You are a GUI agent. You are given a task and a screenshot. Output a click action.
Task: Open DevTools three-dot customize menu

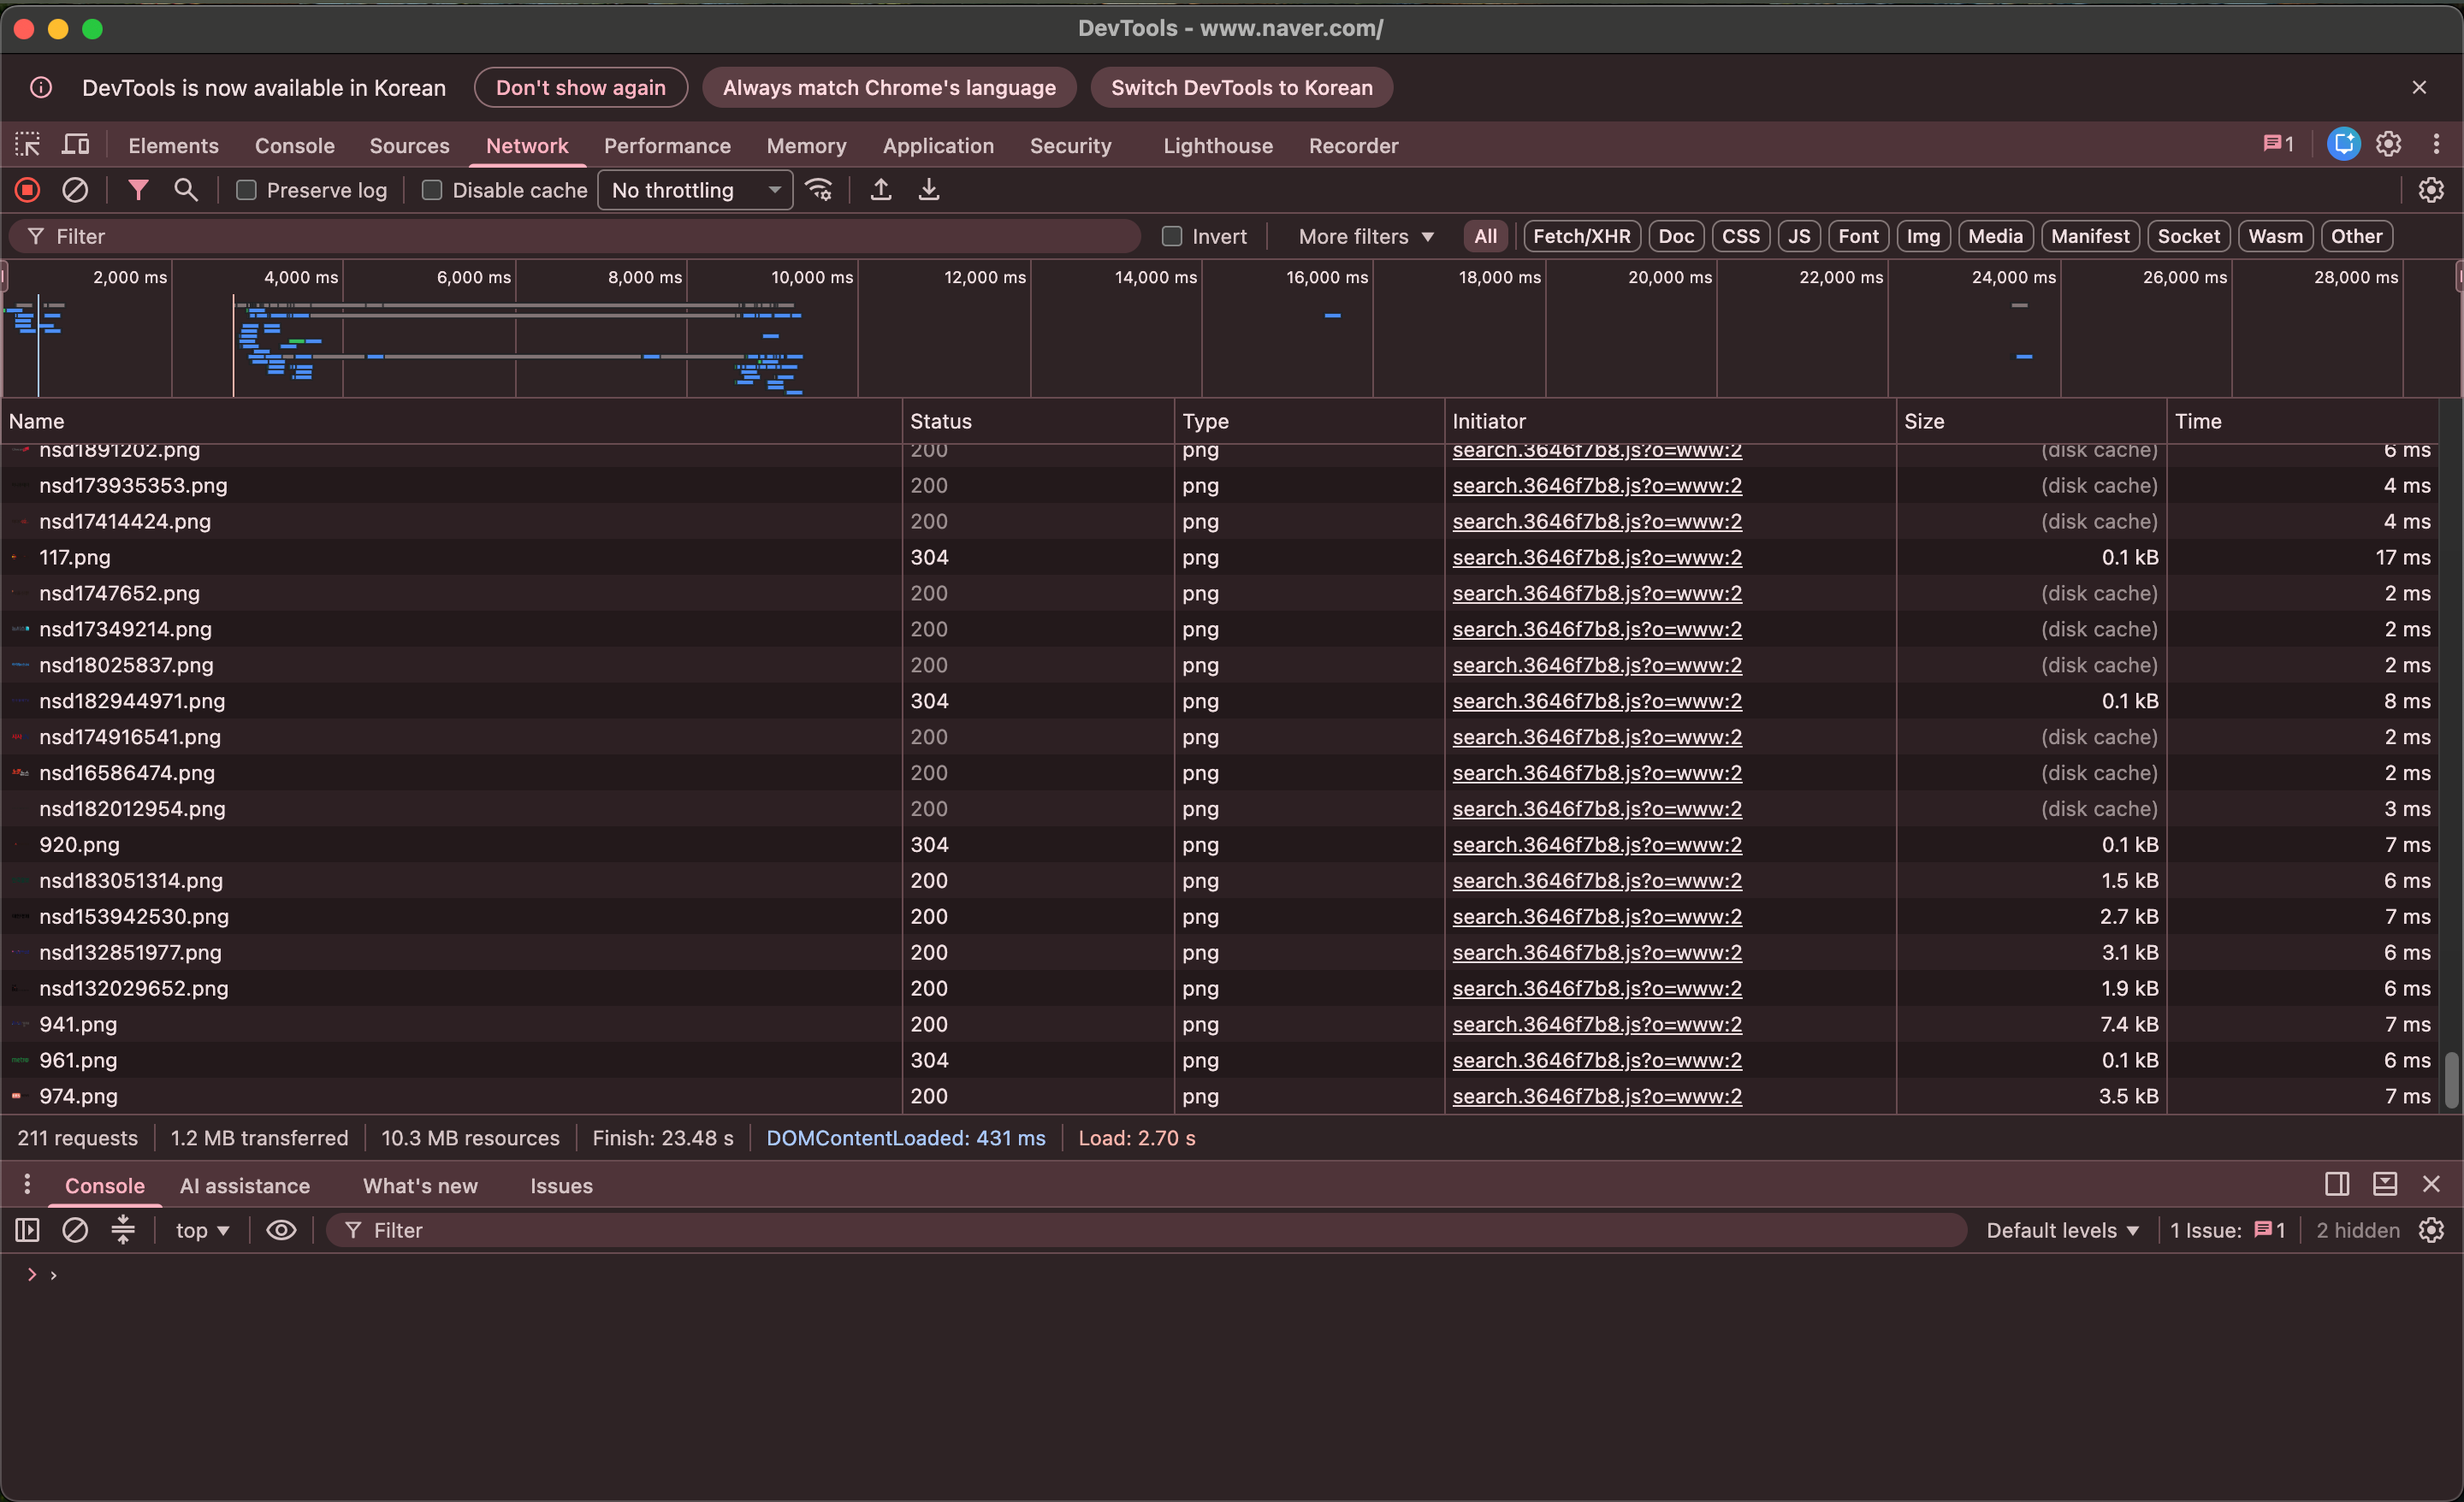click(2436, 145)
